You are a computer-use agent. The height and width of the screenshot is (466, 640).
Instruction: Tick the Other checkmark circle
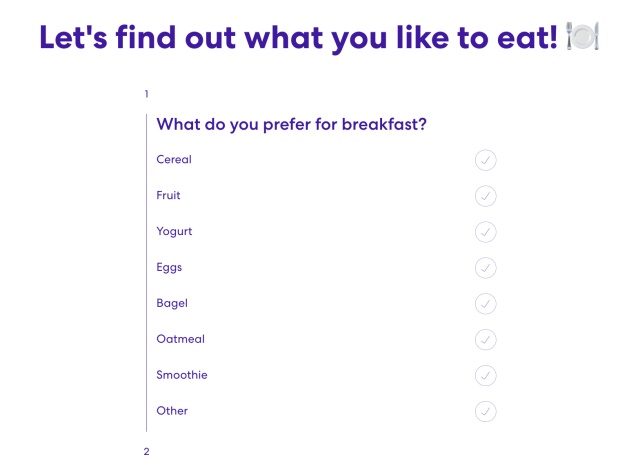coord(486,411)
